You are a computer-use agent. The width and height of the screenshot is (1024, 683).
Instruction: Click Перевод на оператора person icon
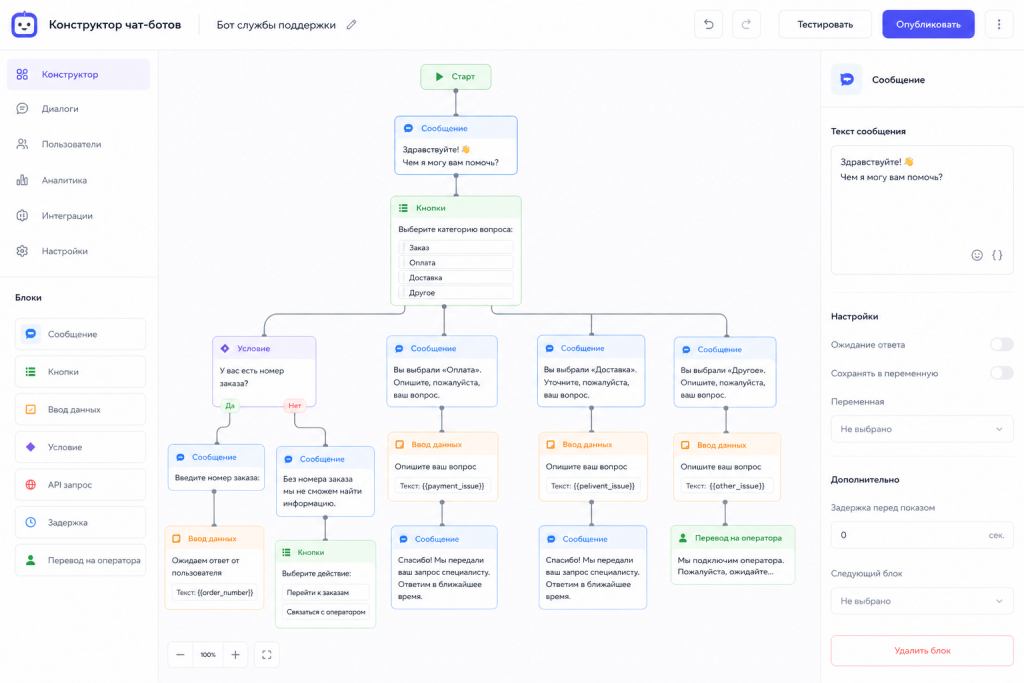pos(31,560)
